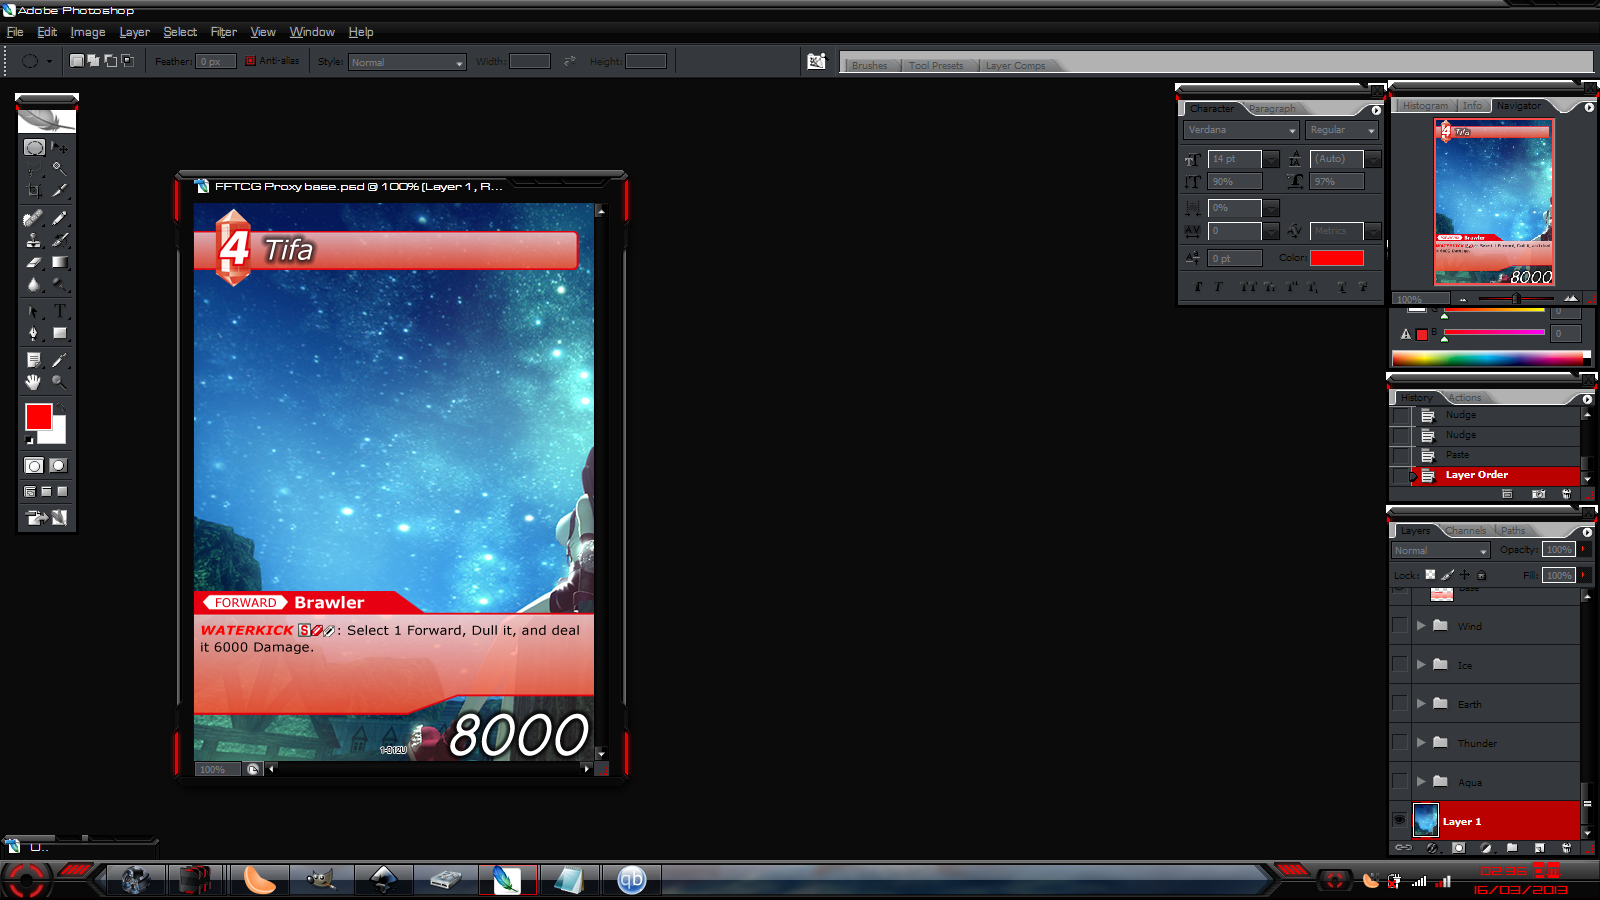
Task: Expand the Ice layer group
Action: (x=1421, y=664)
